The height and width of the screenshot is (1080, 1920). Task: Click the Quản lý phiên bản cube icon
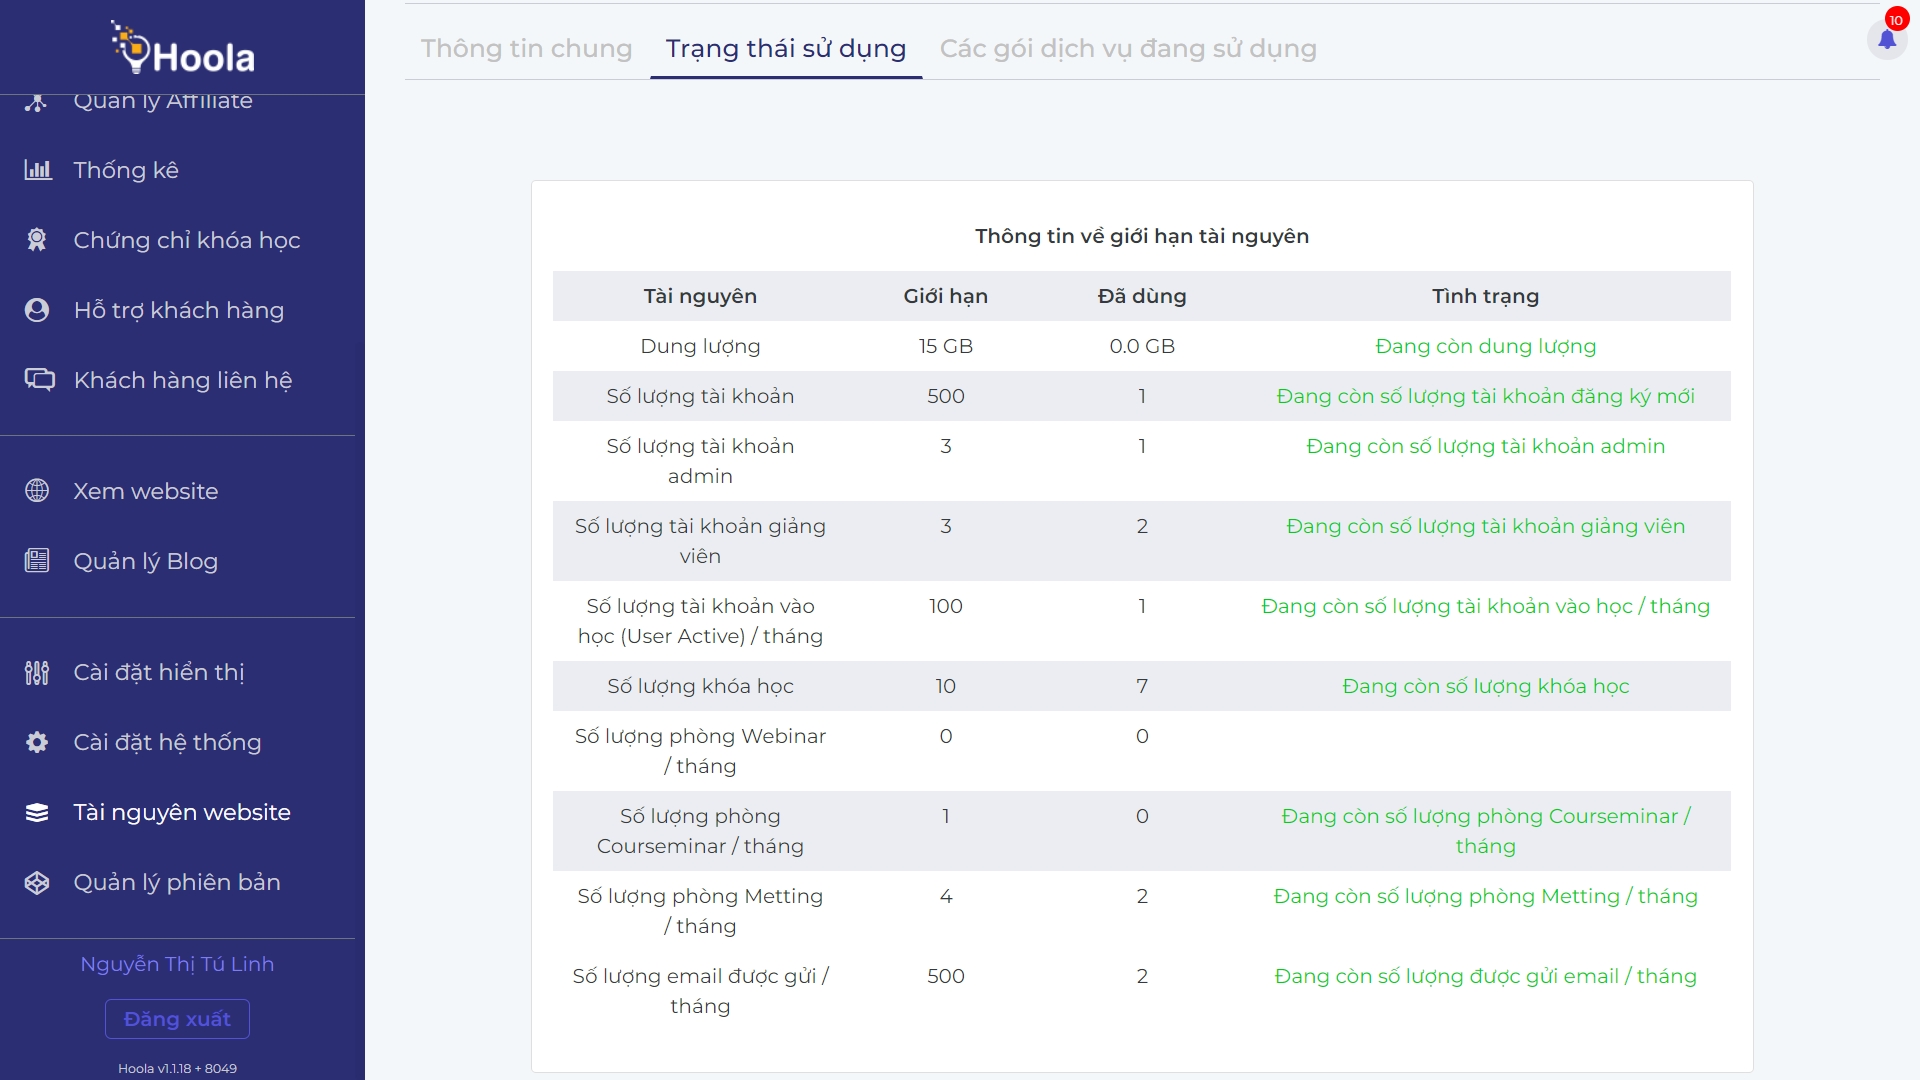point(37,882)
